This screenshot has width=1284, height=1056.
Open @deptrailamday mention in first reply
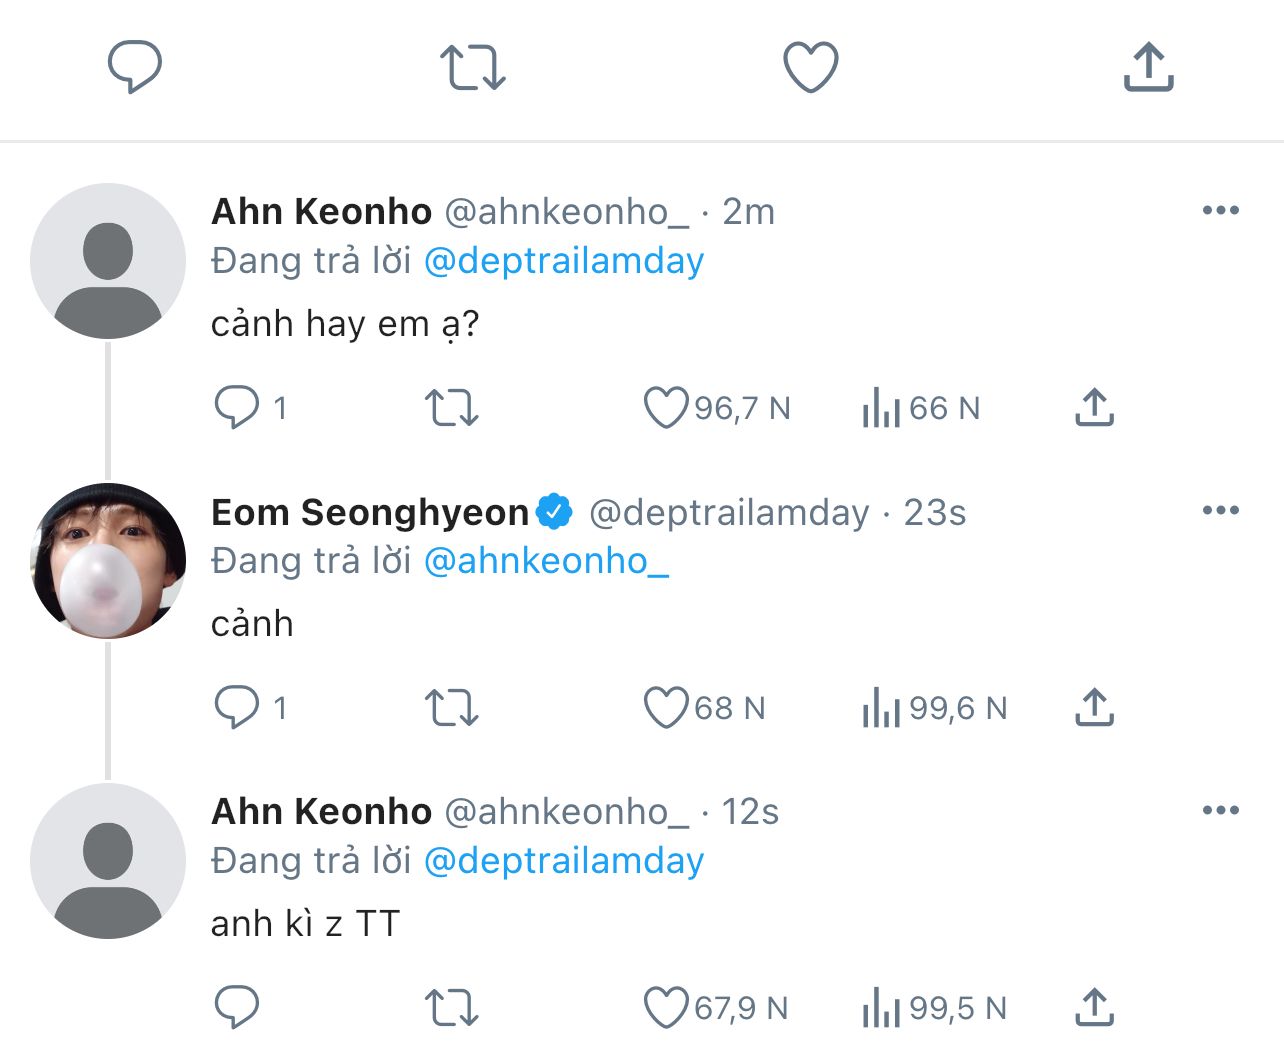(x=564, y=261)
